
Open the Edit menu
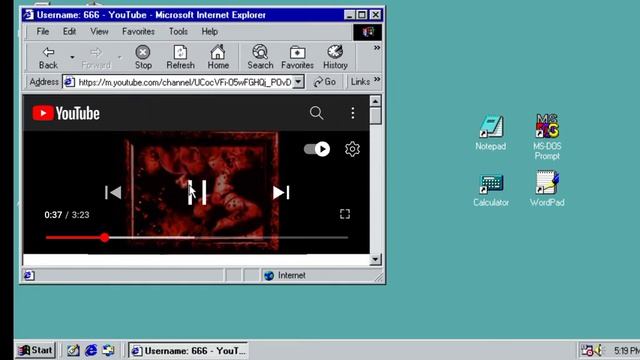click(69, 31)
